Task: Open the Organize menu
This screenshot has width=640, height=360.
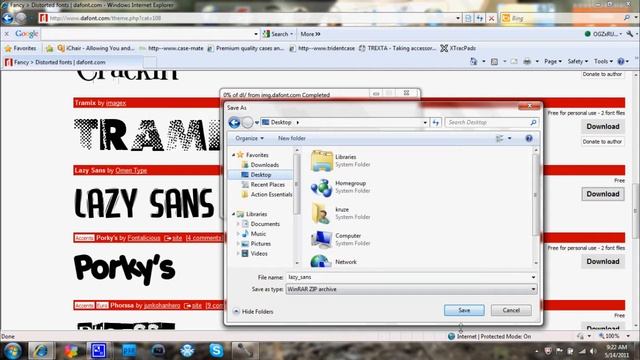Action: (249, 138)
